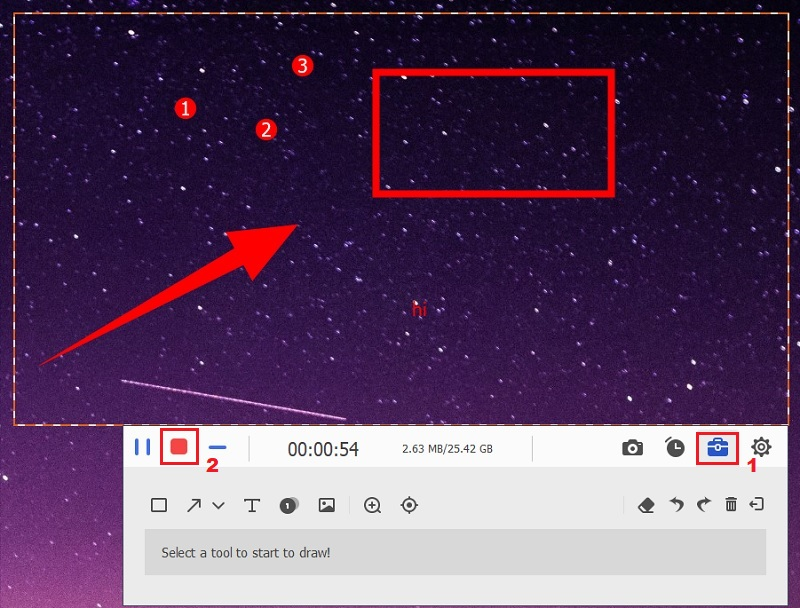Viewport: 800px width, 608px height.
Task: Select the eraser tool
Action: [x=646, y=505]
